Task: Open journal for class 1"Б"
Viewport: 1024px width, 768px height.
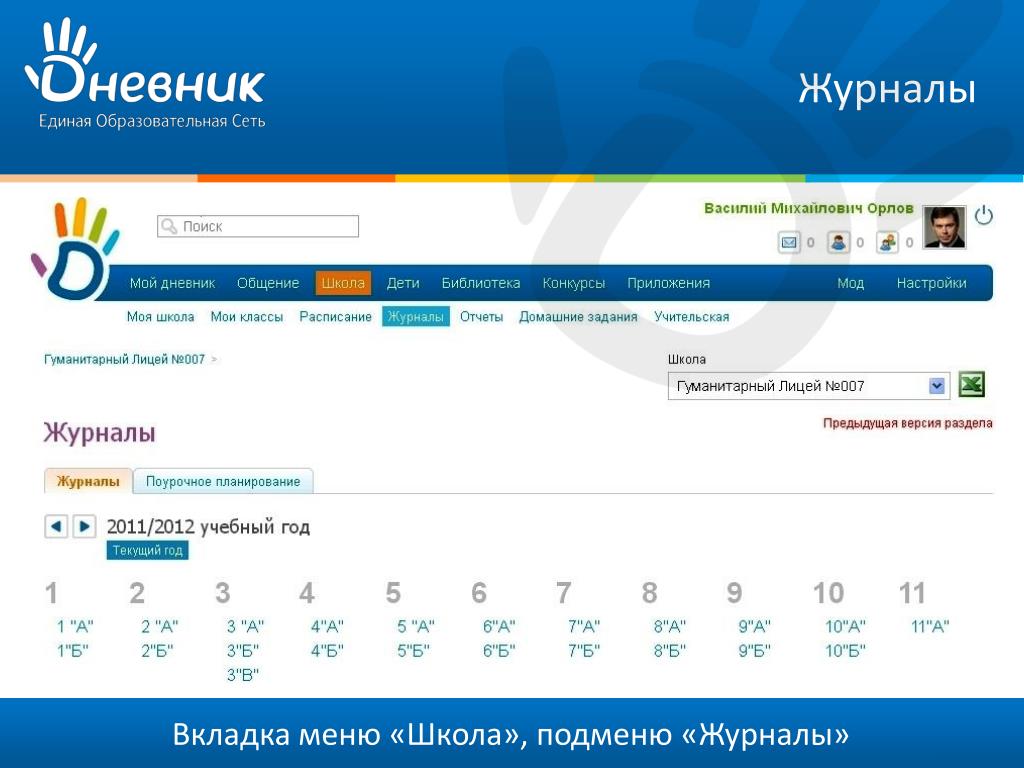Action: coord(72,650)
